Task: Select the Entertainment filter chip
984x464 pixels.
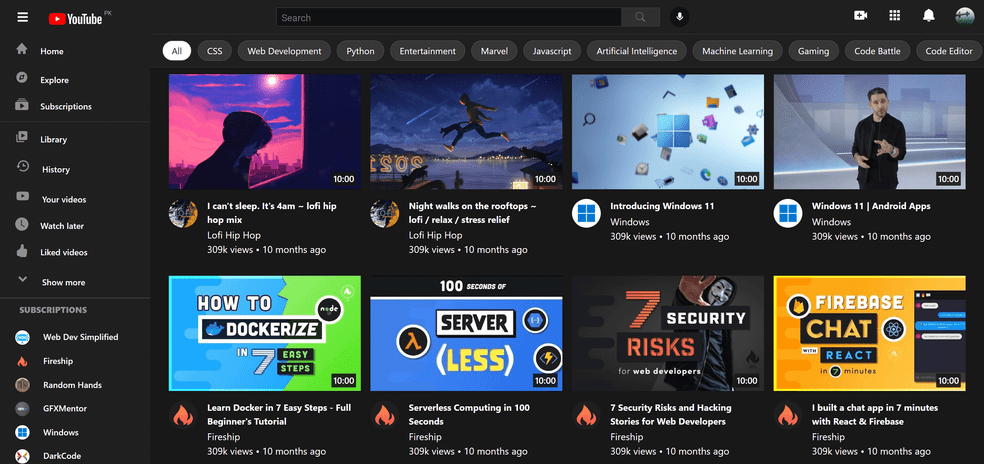Action: [427, 51]
